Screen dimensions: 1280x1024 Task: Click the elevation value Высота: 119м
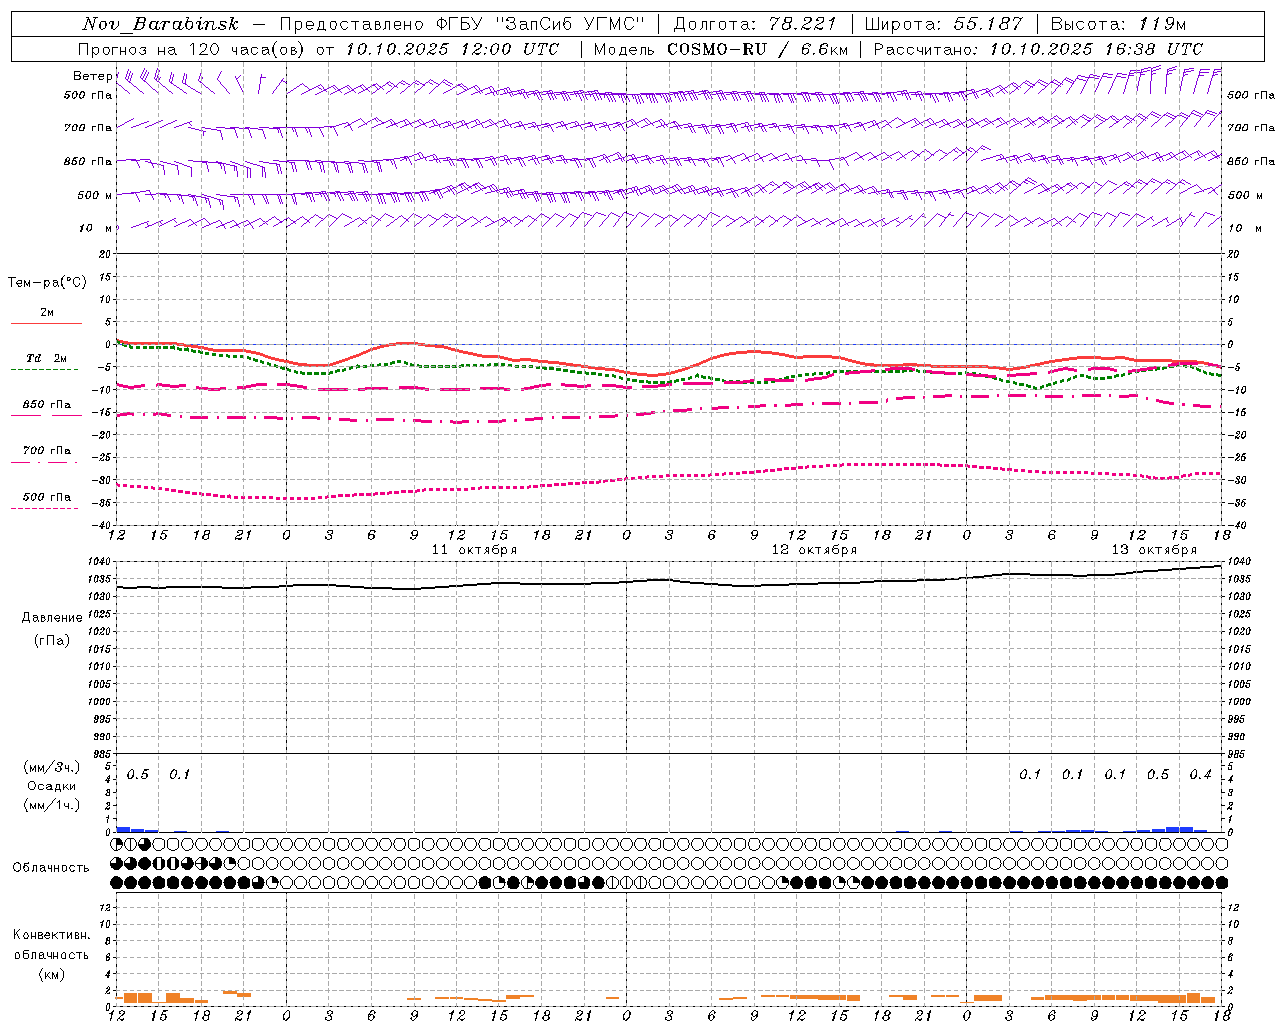pos(1118,24)
